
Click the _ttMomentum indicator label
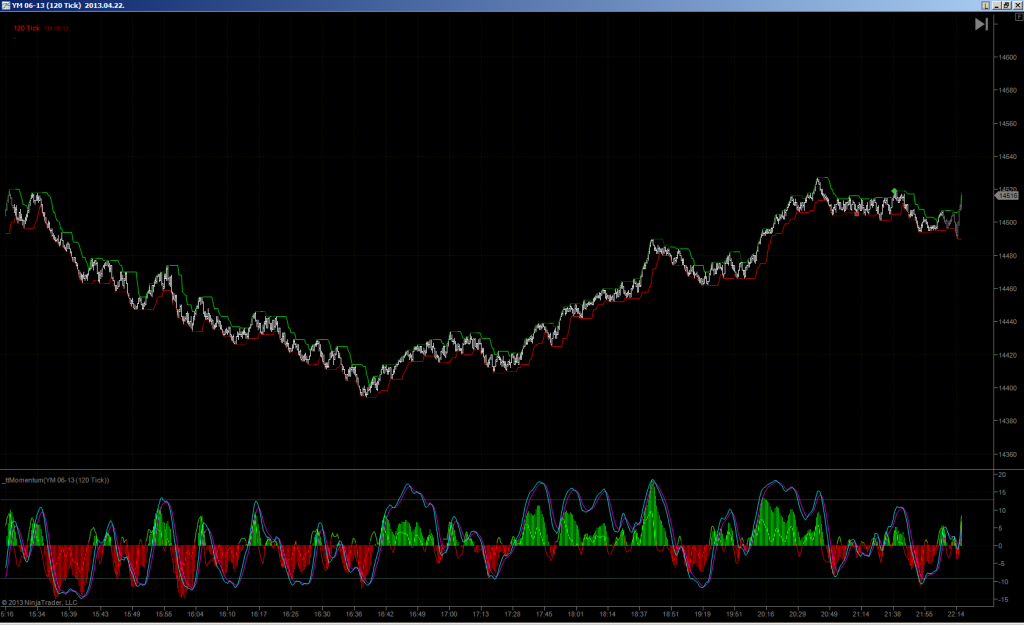pyautogui.click(x=56, y=480)
